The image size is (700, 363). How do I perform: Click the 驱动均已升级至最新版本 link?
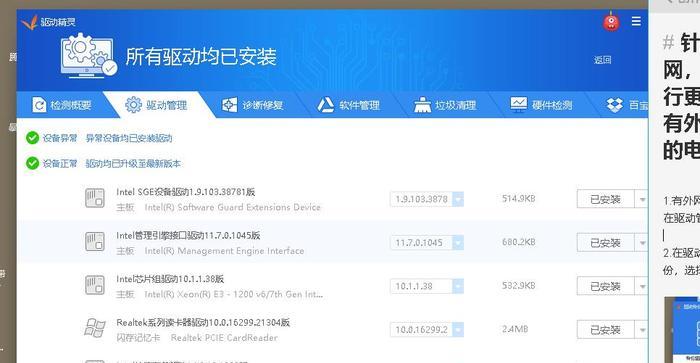click(x=133, y=164)
